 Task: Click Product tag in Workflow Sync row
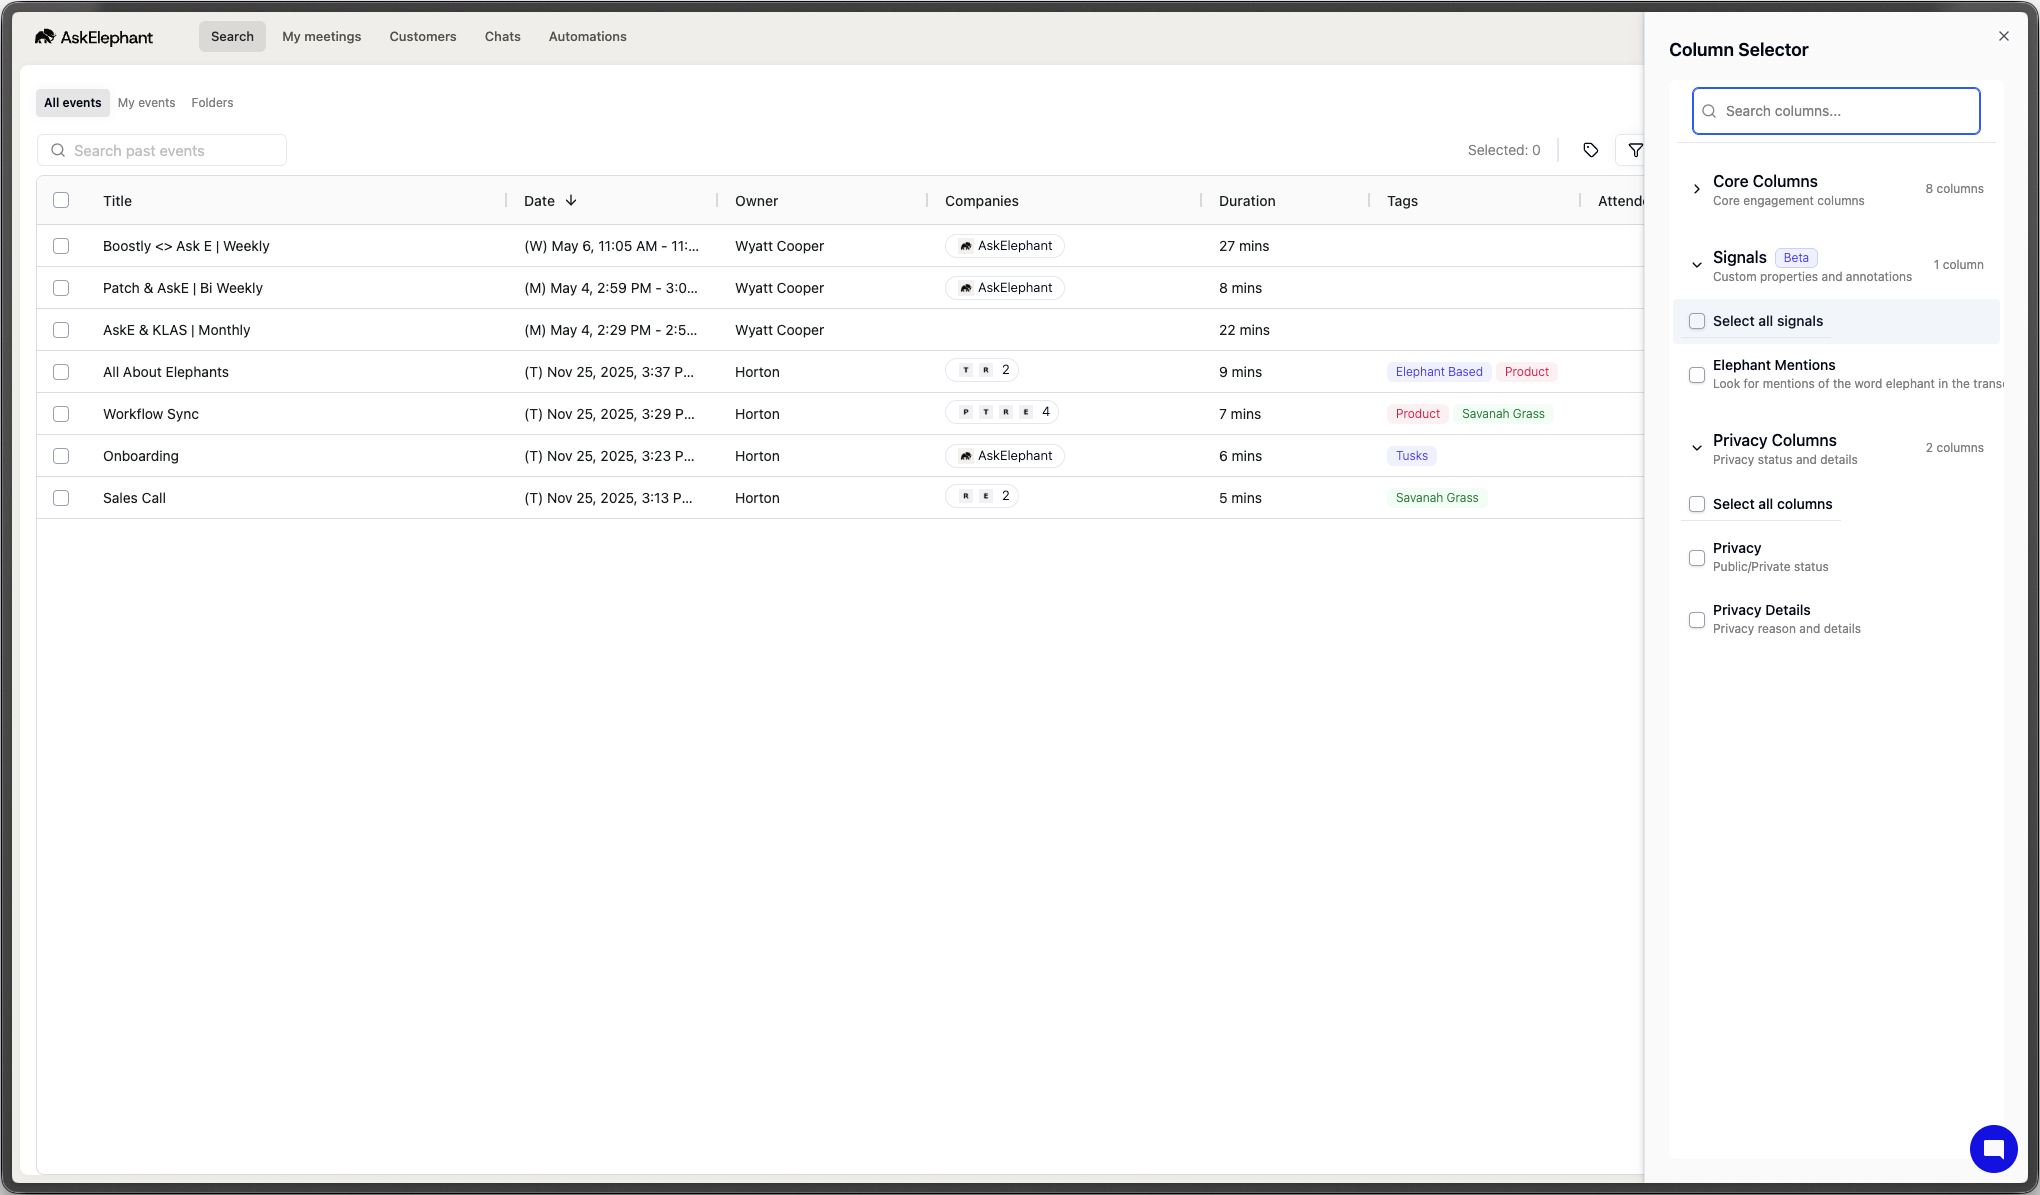click(1418, 414)
